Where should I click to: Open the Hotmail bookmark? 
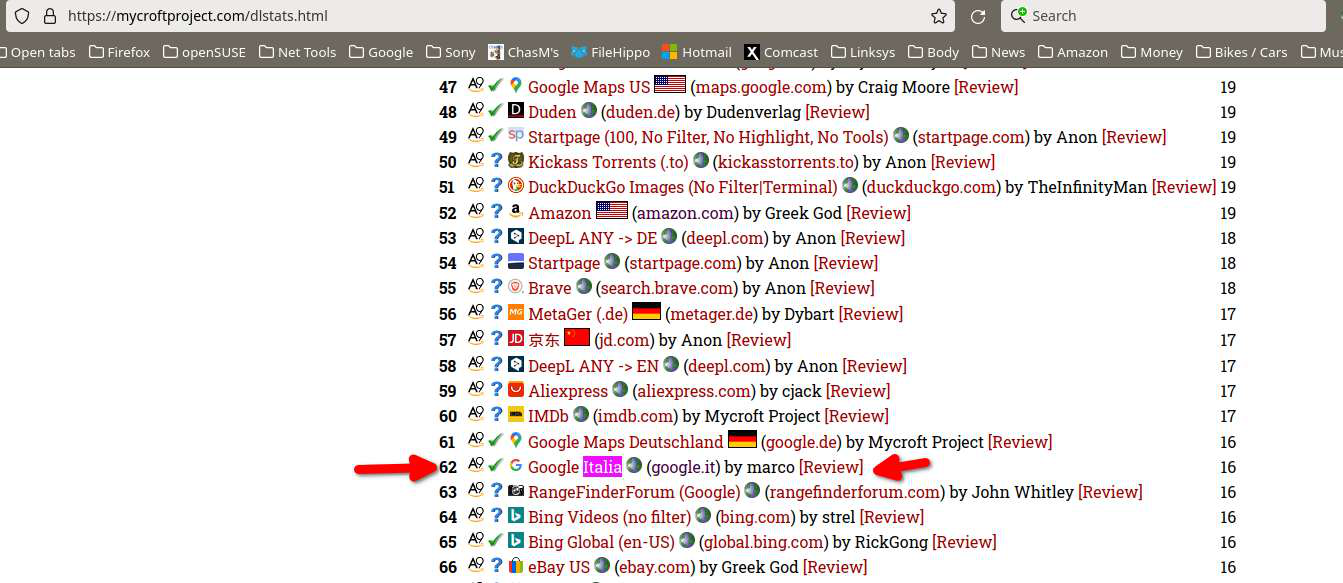[696, 52]
